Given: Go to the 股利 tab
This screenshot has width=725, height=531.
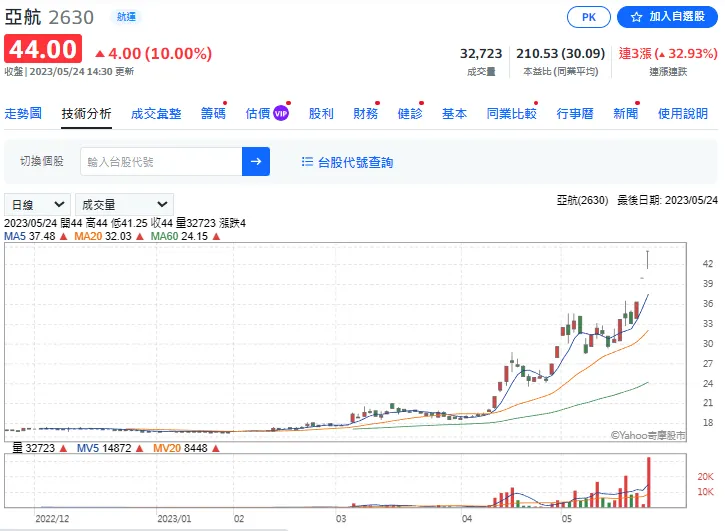Looking at the screenshot, I should click(321, 113).
